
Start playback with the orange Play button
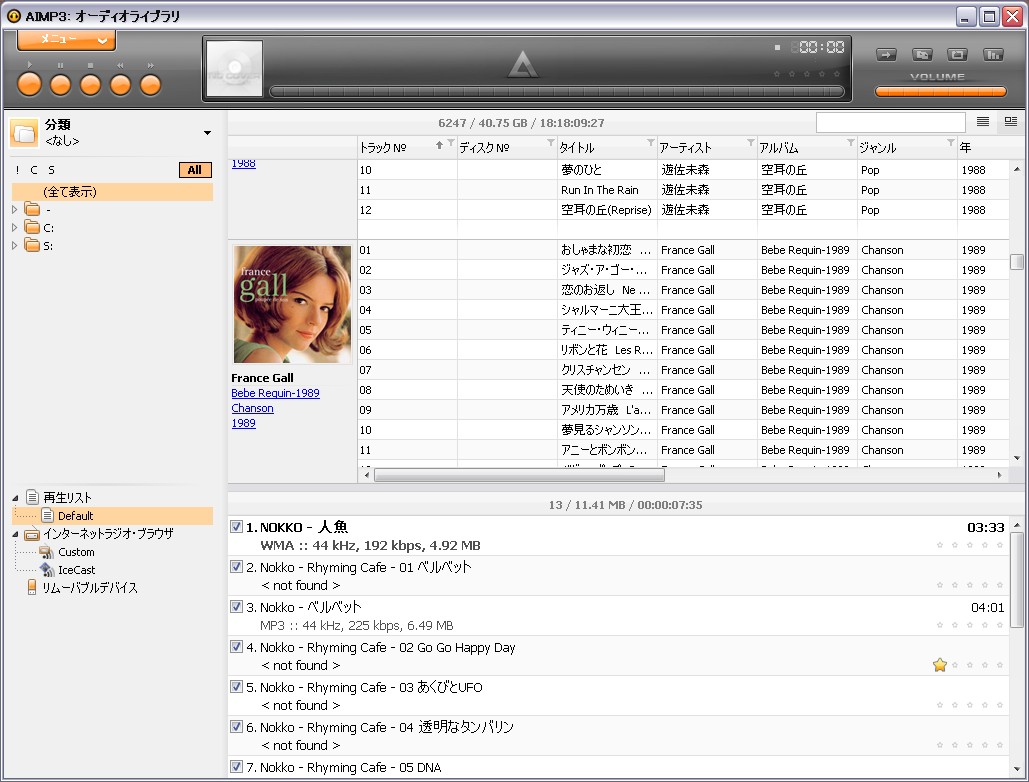coord(30,85)
